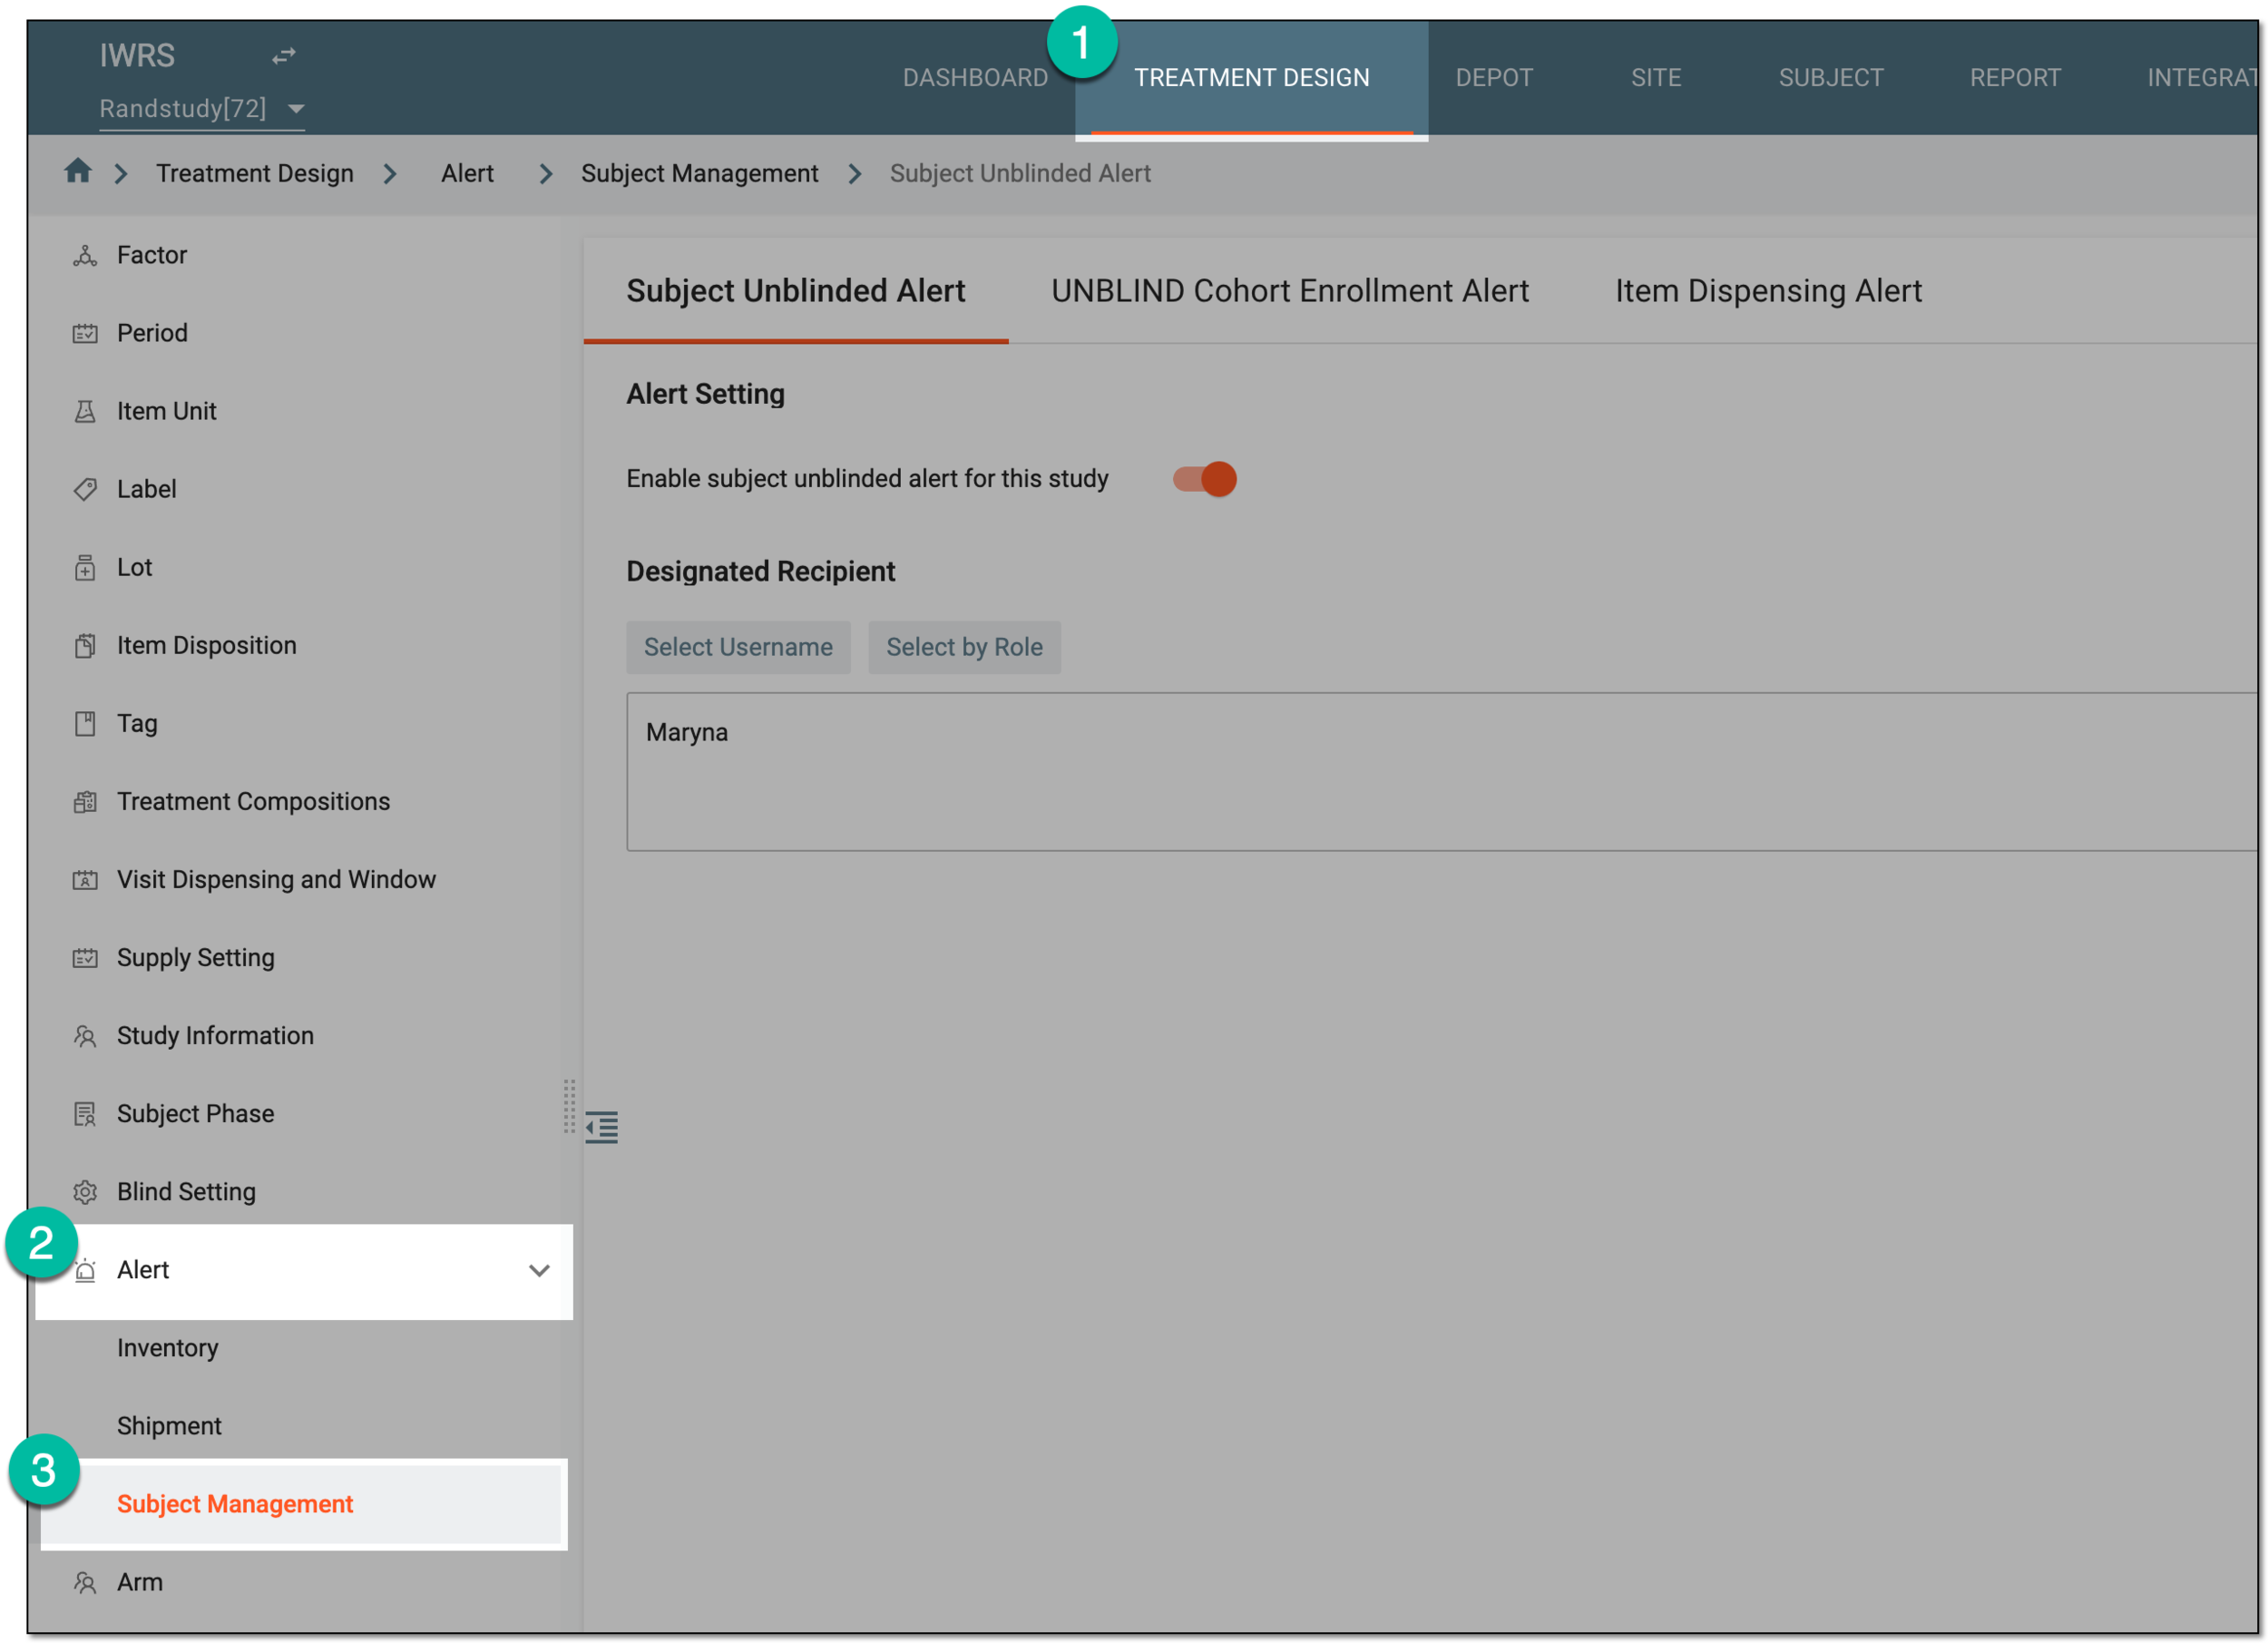Click Treatment Design in the breadcrumb
The height and width of the screenshot is (1643, 2268).
[255, 173]
